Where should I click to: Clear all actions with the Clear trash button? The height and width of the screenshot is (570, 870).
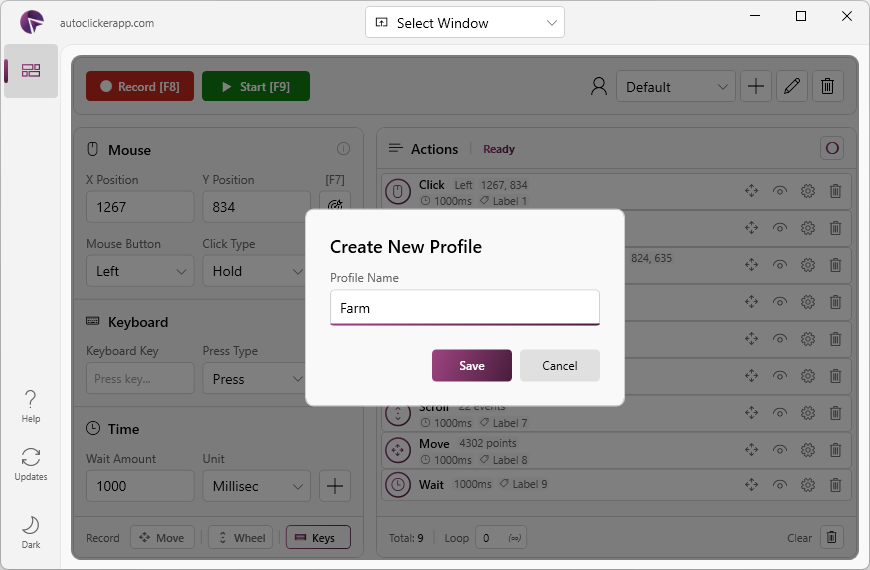(831, 537)
